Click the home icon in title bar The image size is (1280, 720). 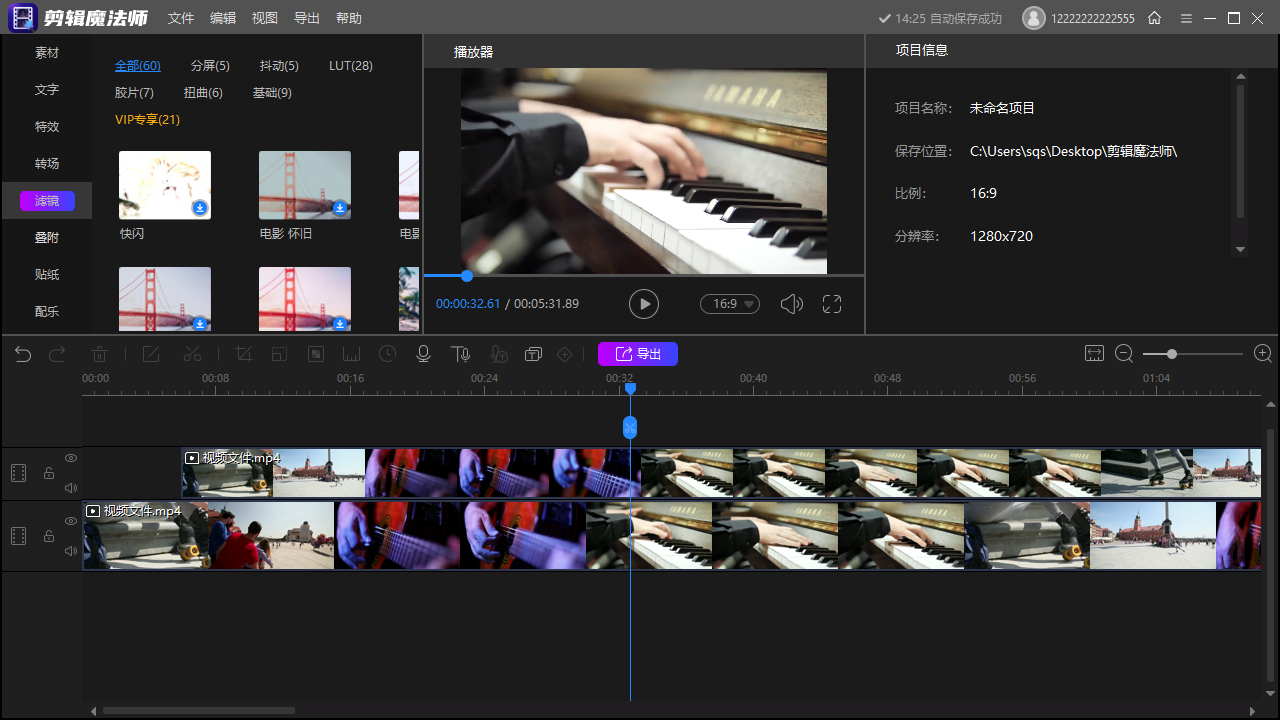[x=1154, y=18]
